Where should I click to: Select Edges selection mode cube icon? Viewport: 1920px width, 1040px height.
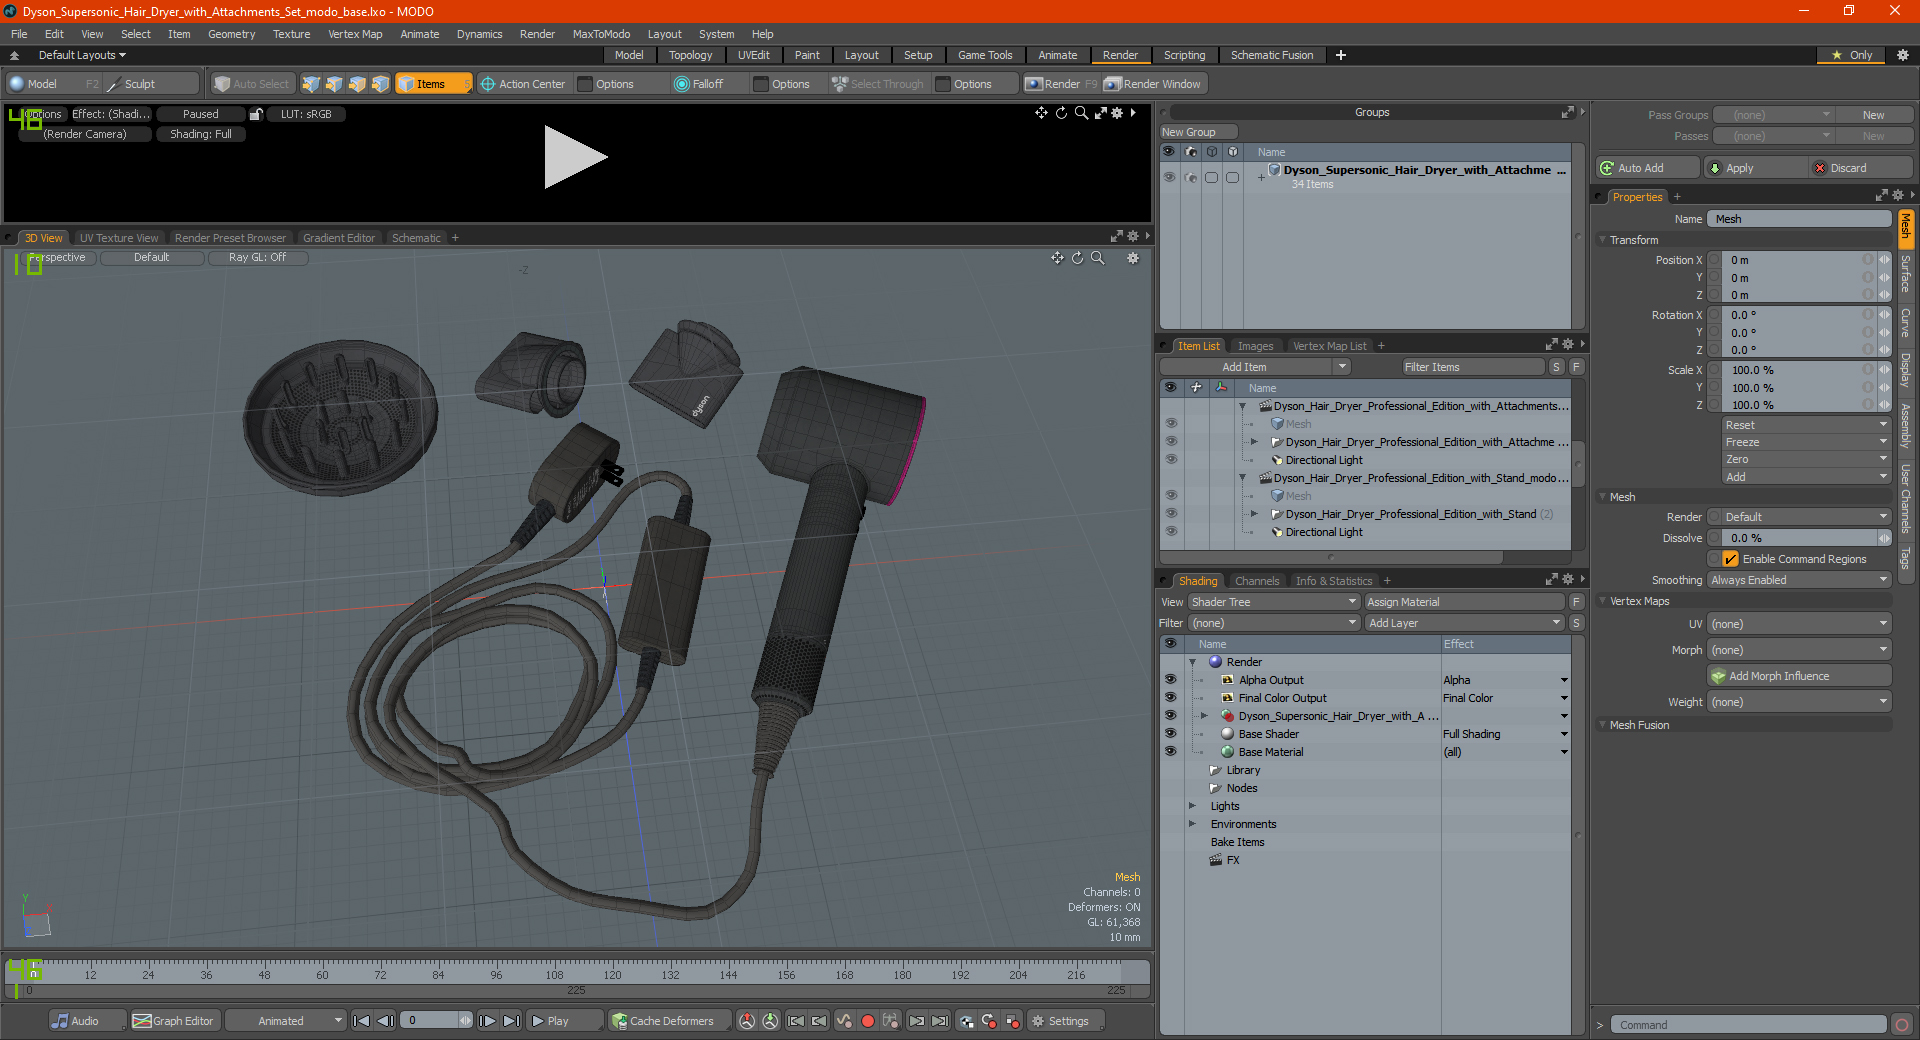pos(334,84)
